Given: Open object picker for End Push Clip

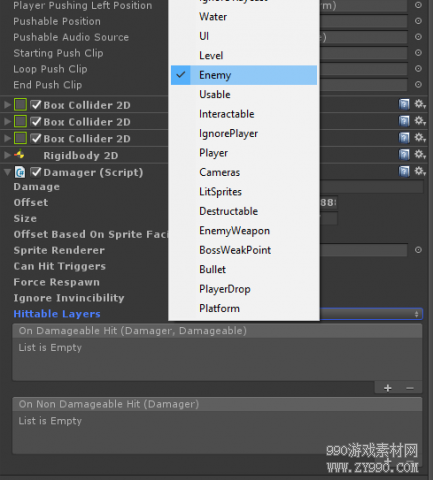Looking at the screenshot, I should 418,84.
